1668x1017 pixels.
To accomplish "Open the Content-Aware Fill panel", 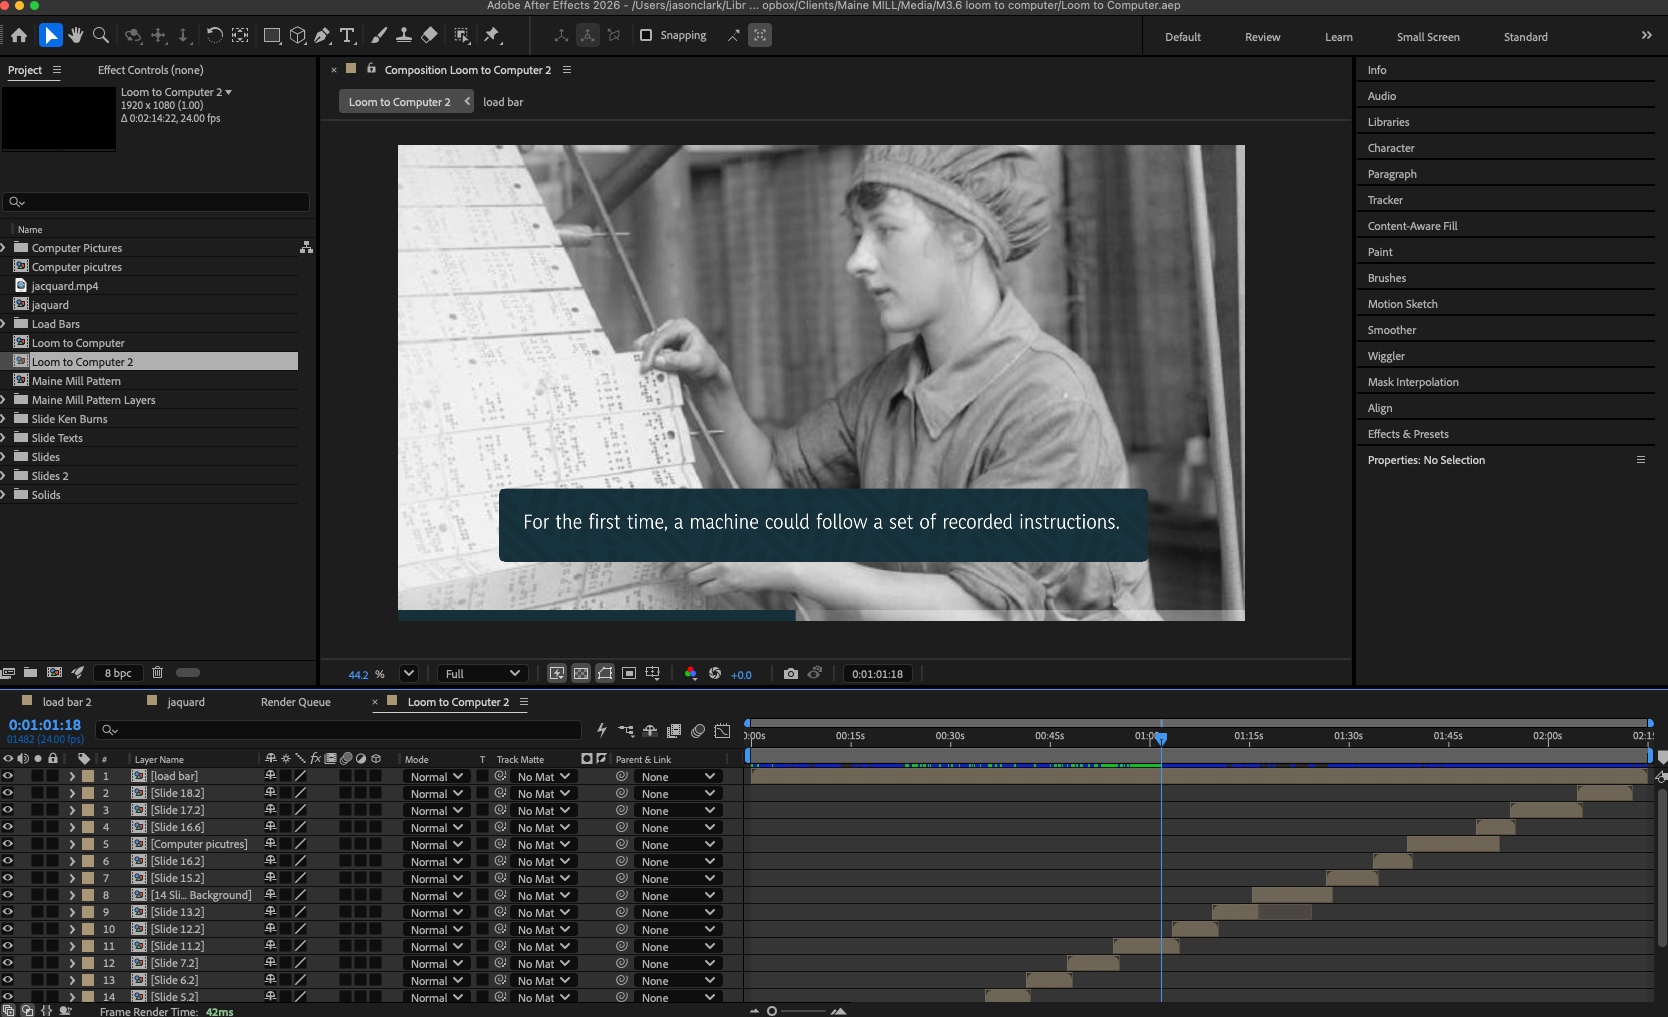I will coord(1412,226).
